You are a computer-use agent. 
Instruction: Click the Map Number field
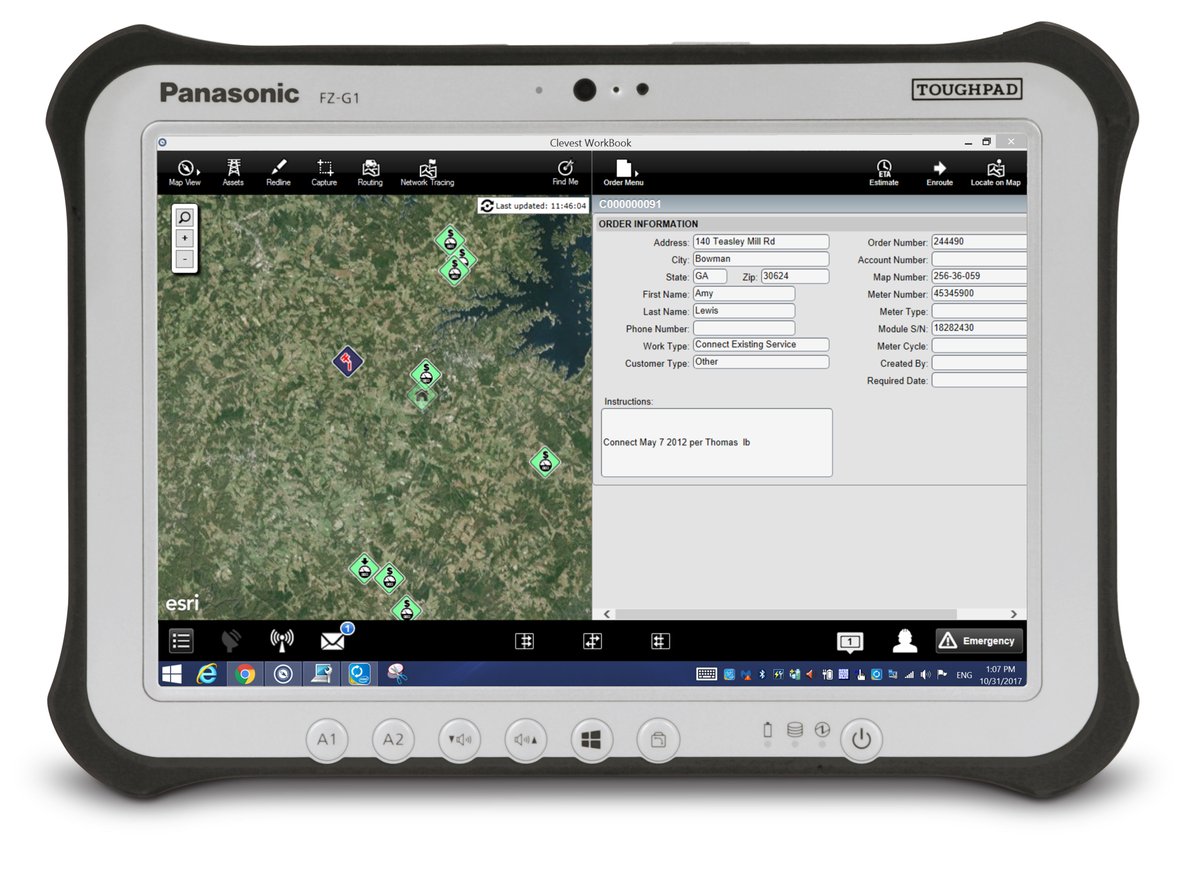coord(979,277)
